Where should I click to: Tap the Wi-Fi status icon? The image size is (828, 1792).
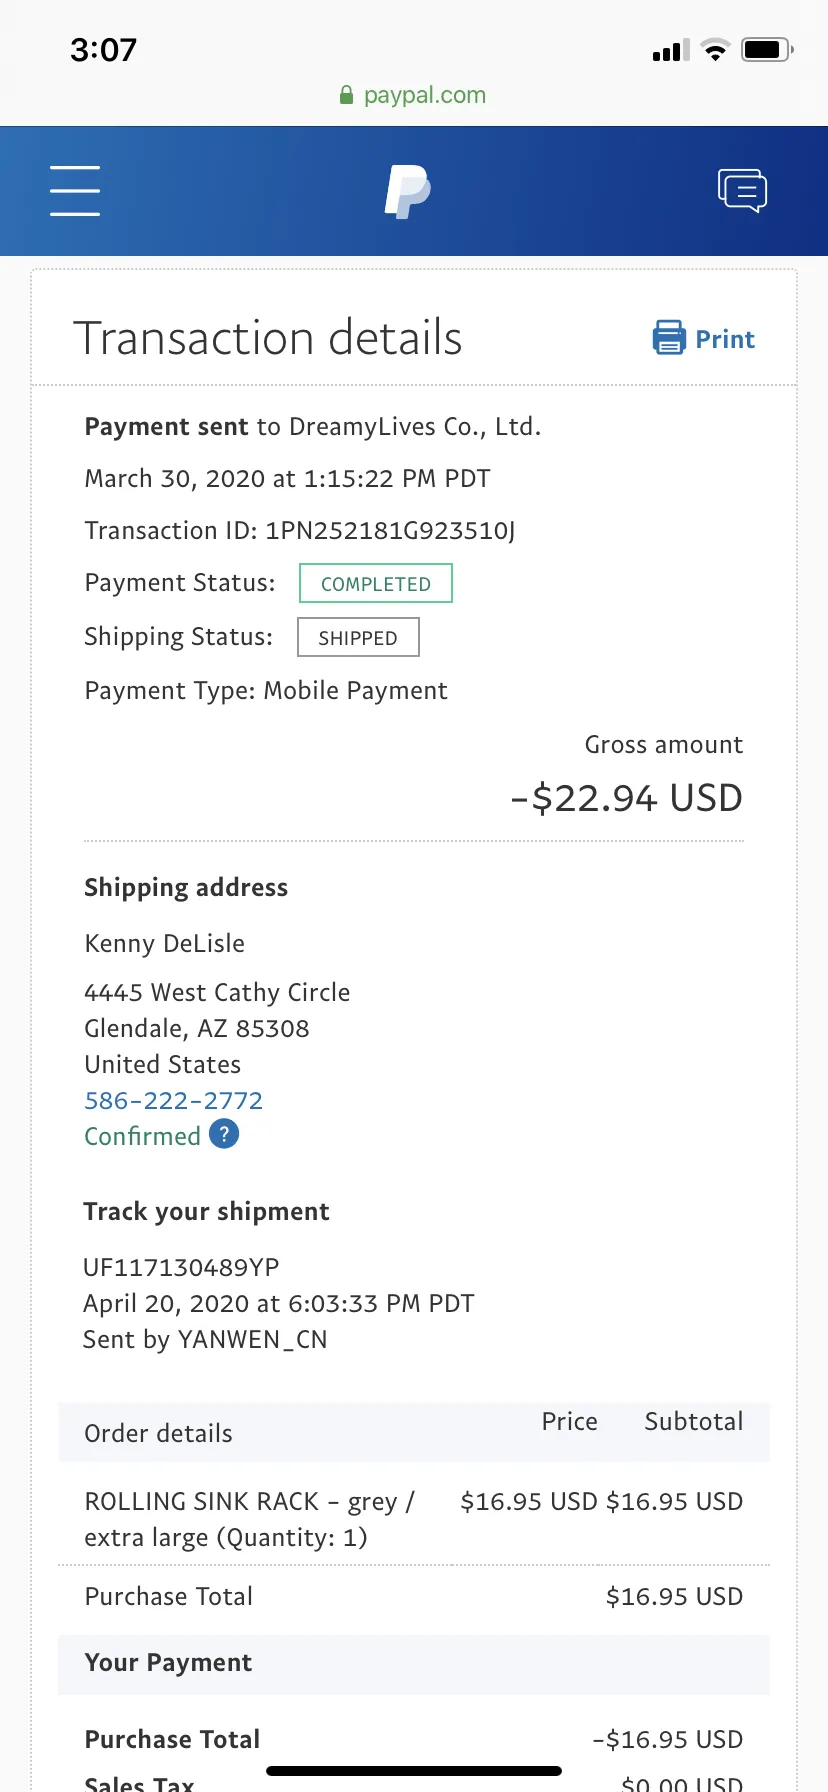pos(715,49)
